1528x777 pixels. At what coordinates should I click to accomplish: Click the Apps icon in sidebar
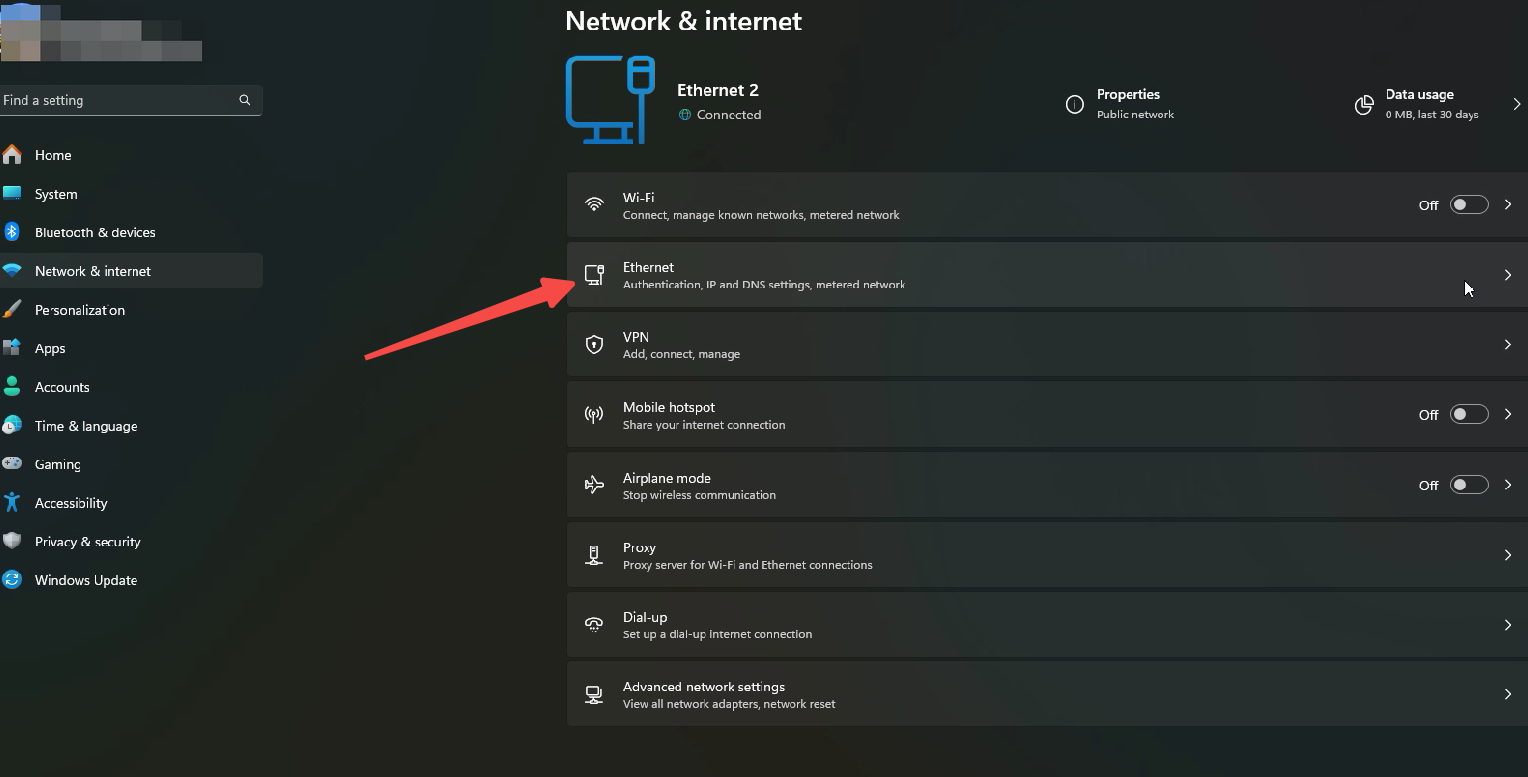[12, 348]
